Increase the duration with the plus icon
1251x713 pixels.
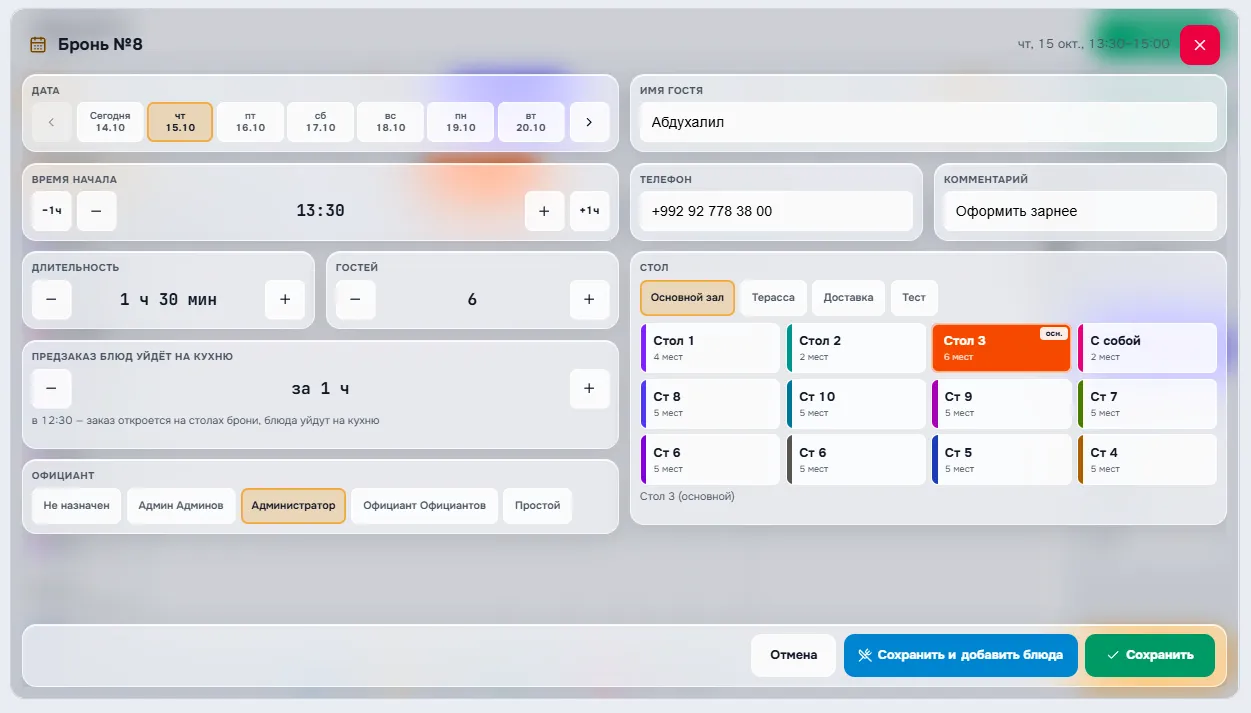[284, 299]
